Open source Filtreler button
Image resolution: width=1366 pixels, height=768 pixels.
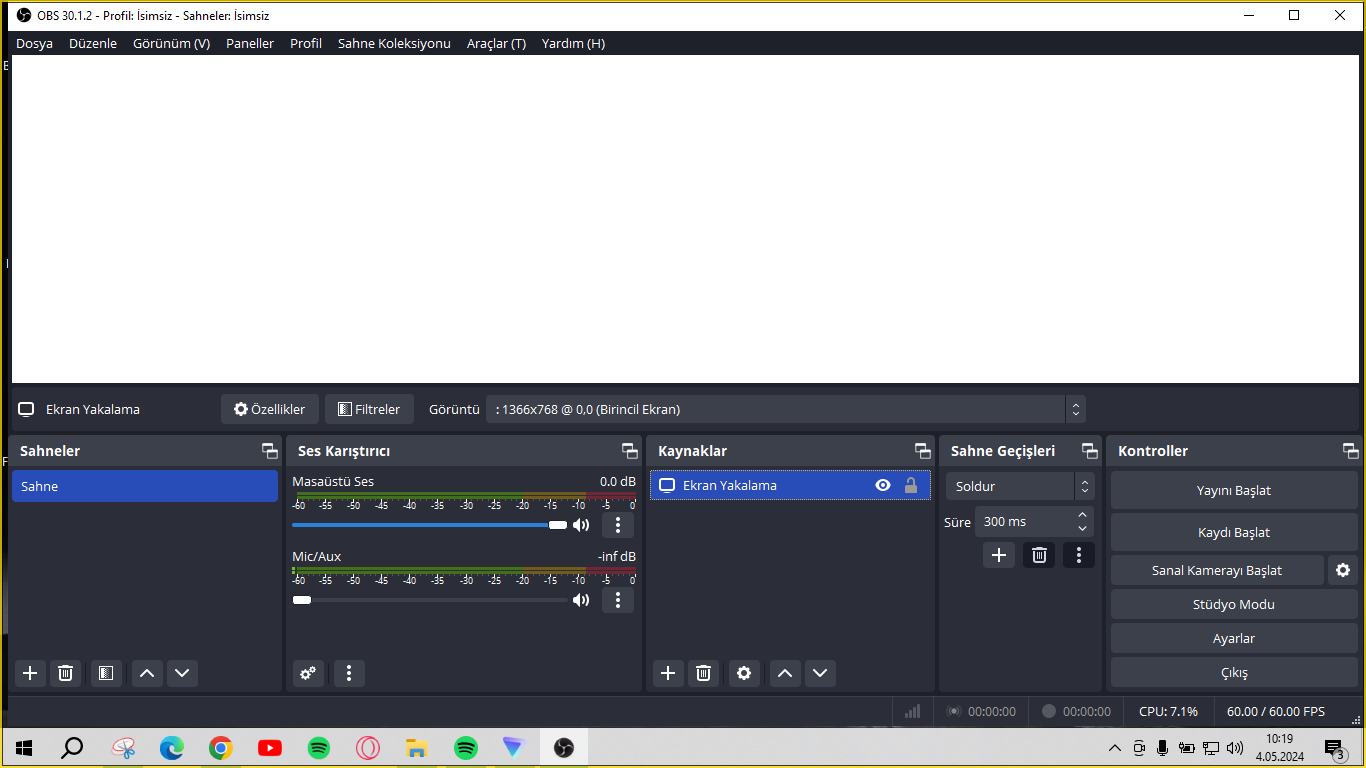[369, 409]
